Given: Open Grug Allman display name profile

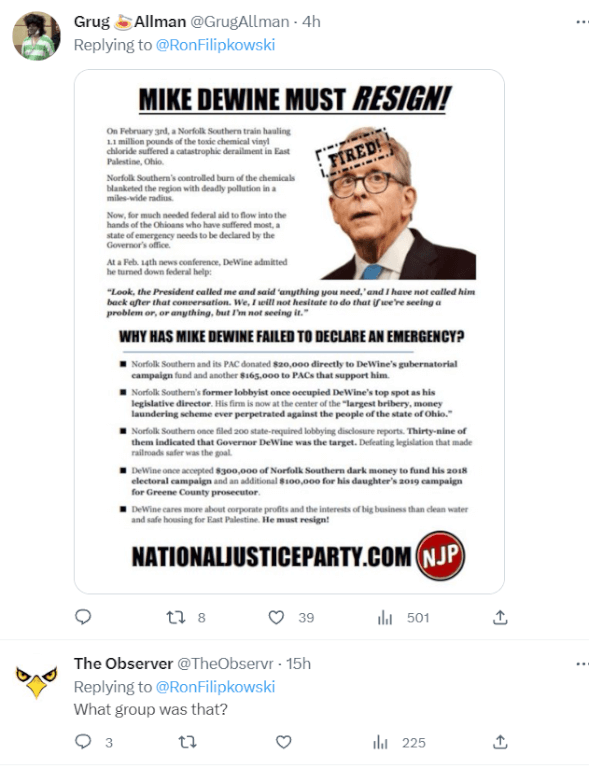Looking at the screenshot, I should point(130,22).
